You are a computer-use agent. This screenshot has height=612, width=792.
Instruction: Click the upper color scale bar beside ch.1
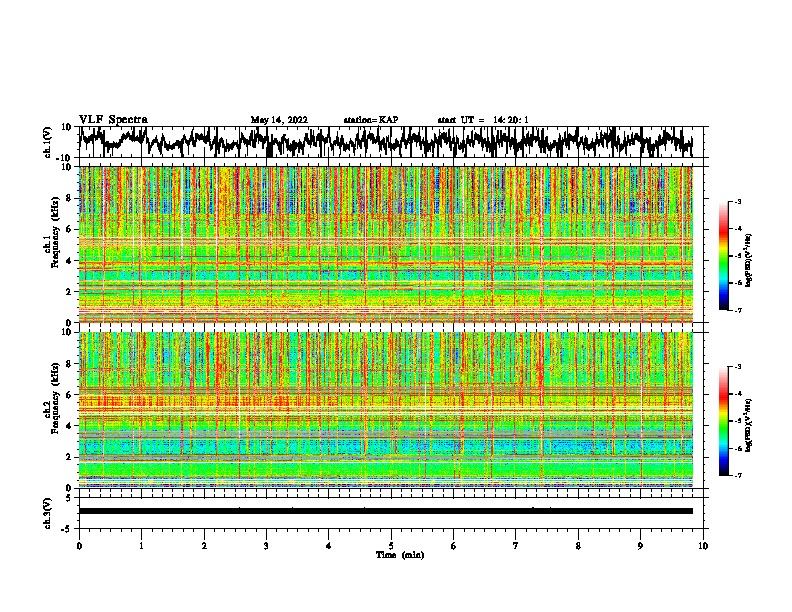(724, 256)
